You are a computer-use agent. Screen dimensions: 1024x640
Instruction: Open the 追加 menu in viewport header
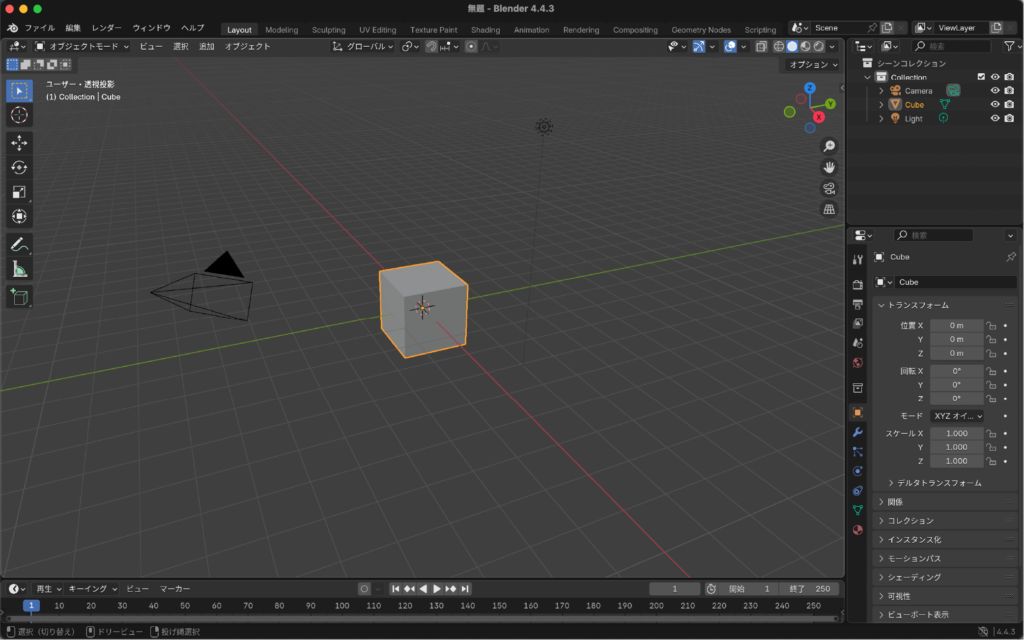click(206, 46)
